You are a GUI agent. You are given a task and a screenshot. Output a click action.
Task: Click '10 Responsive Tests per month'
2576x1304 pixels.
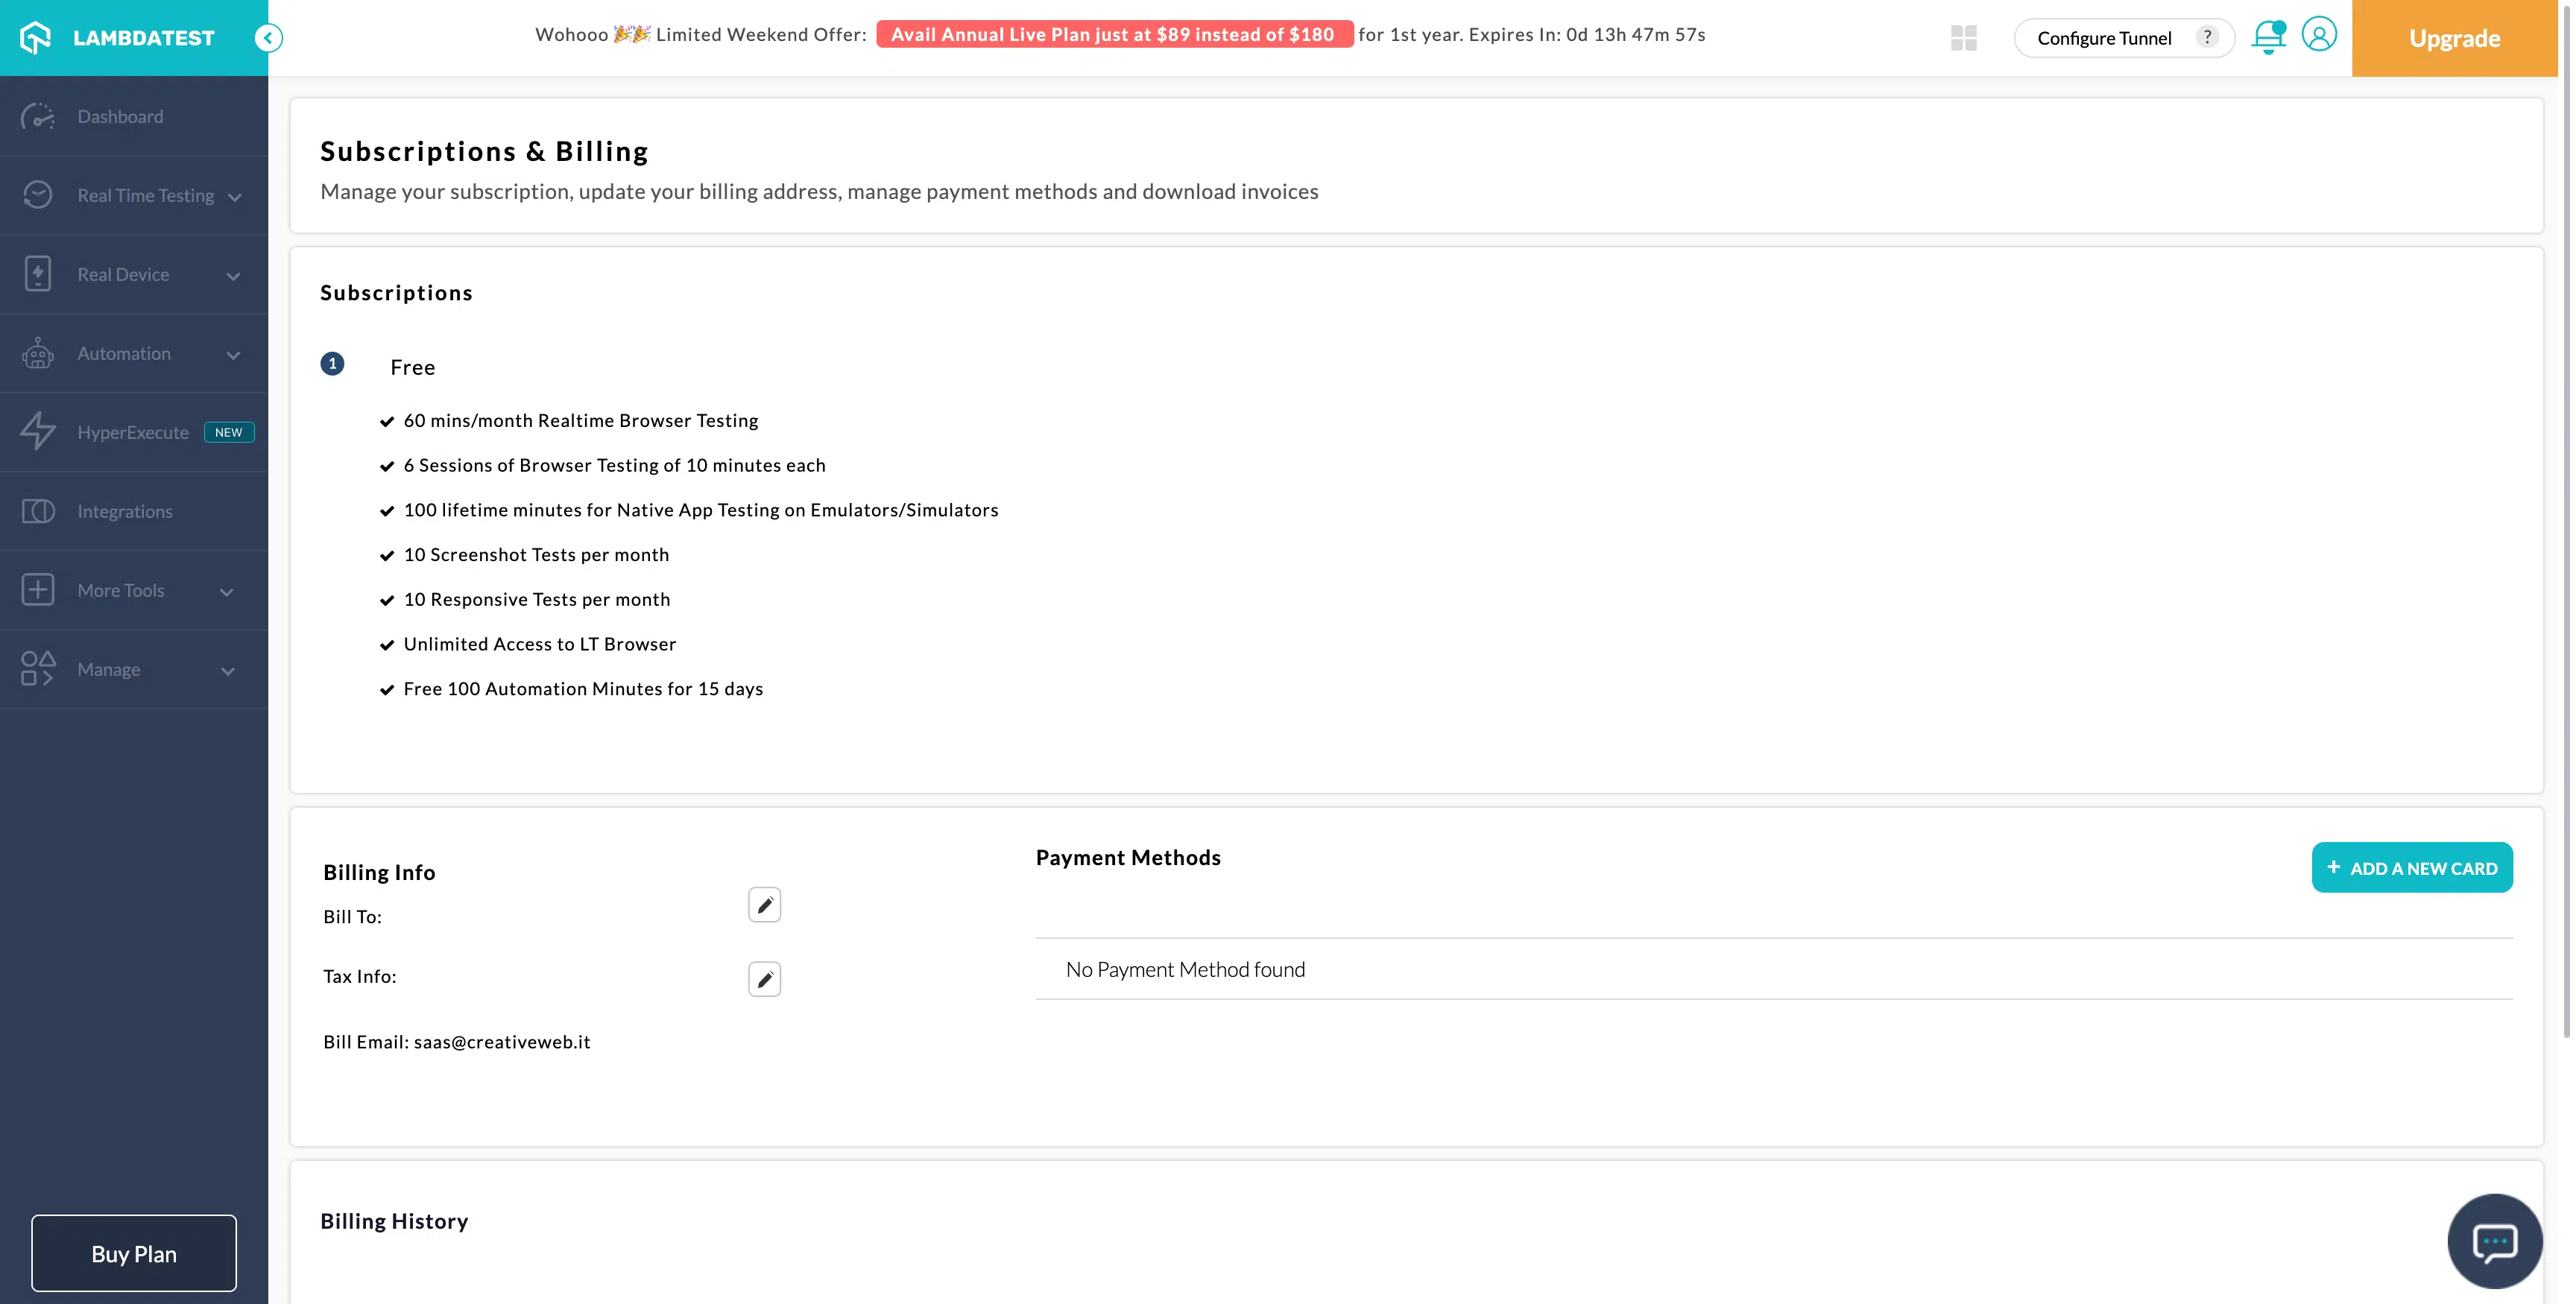click(537, 599)
